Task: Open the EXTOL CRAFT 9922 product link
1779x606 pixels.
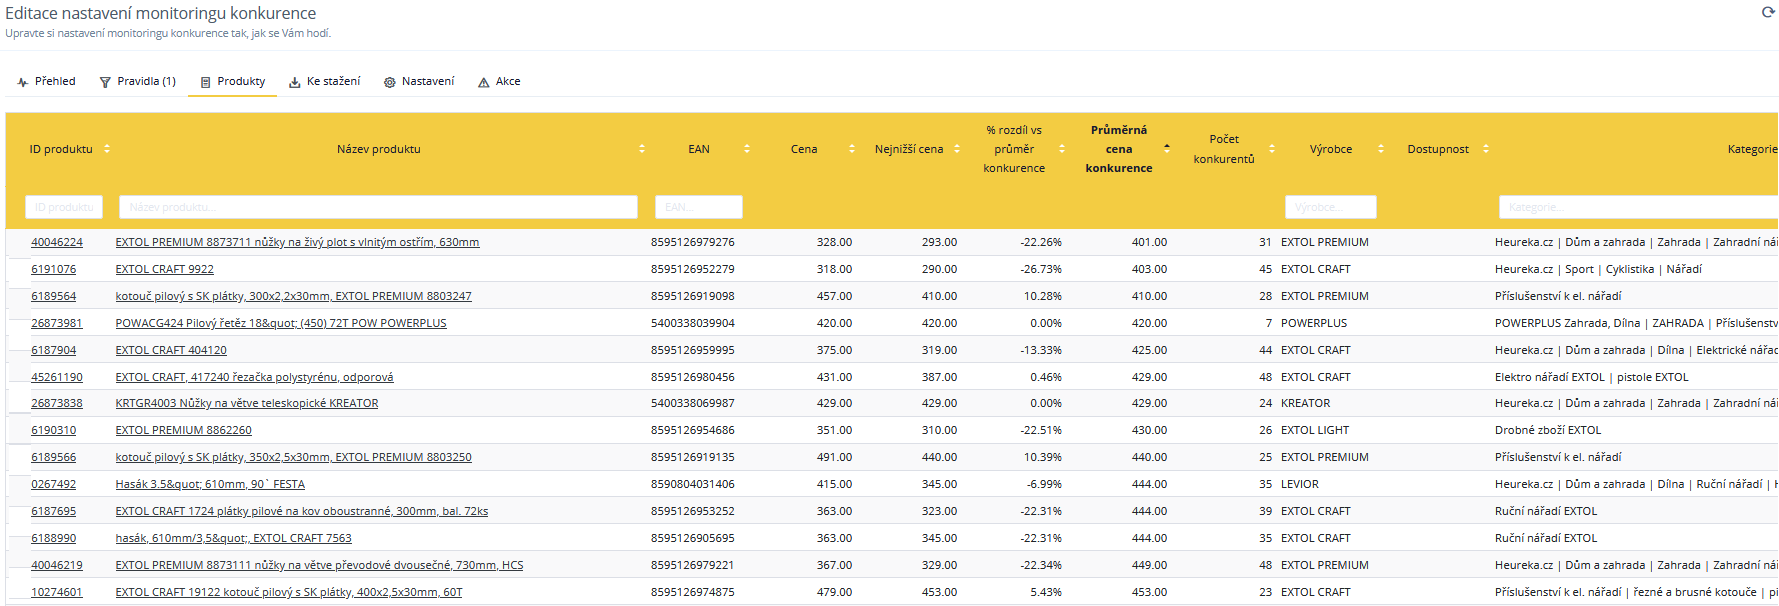Action: (x=164, y=269)
